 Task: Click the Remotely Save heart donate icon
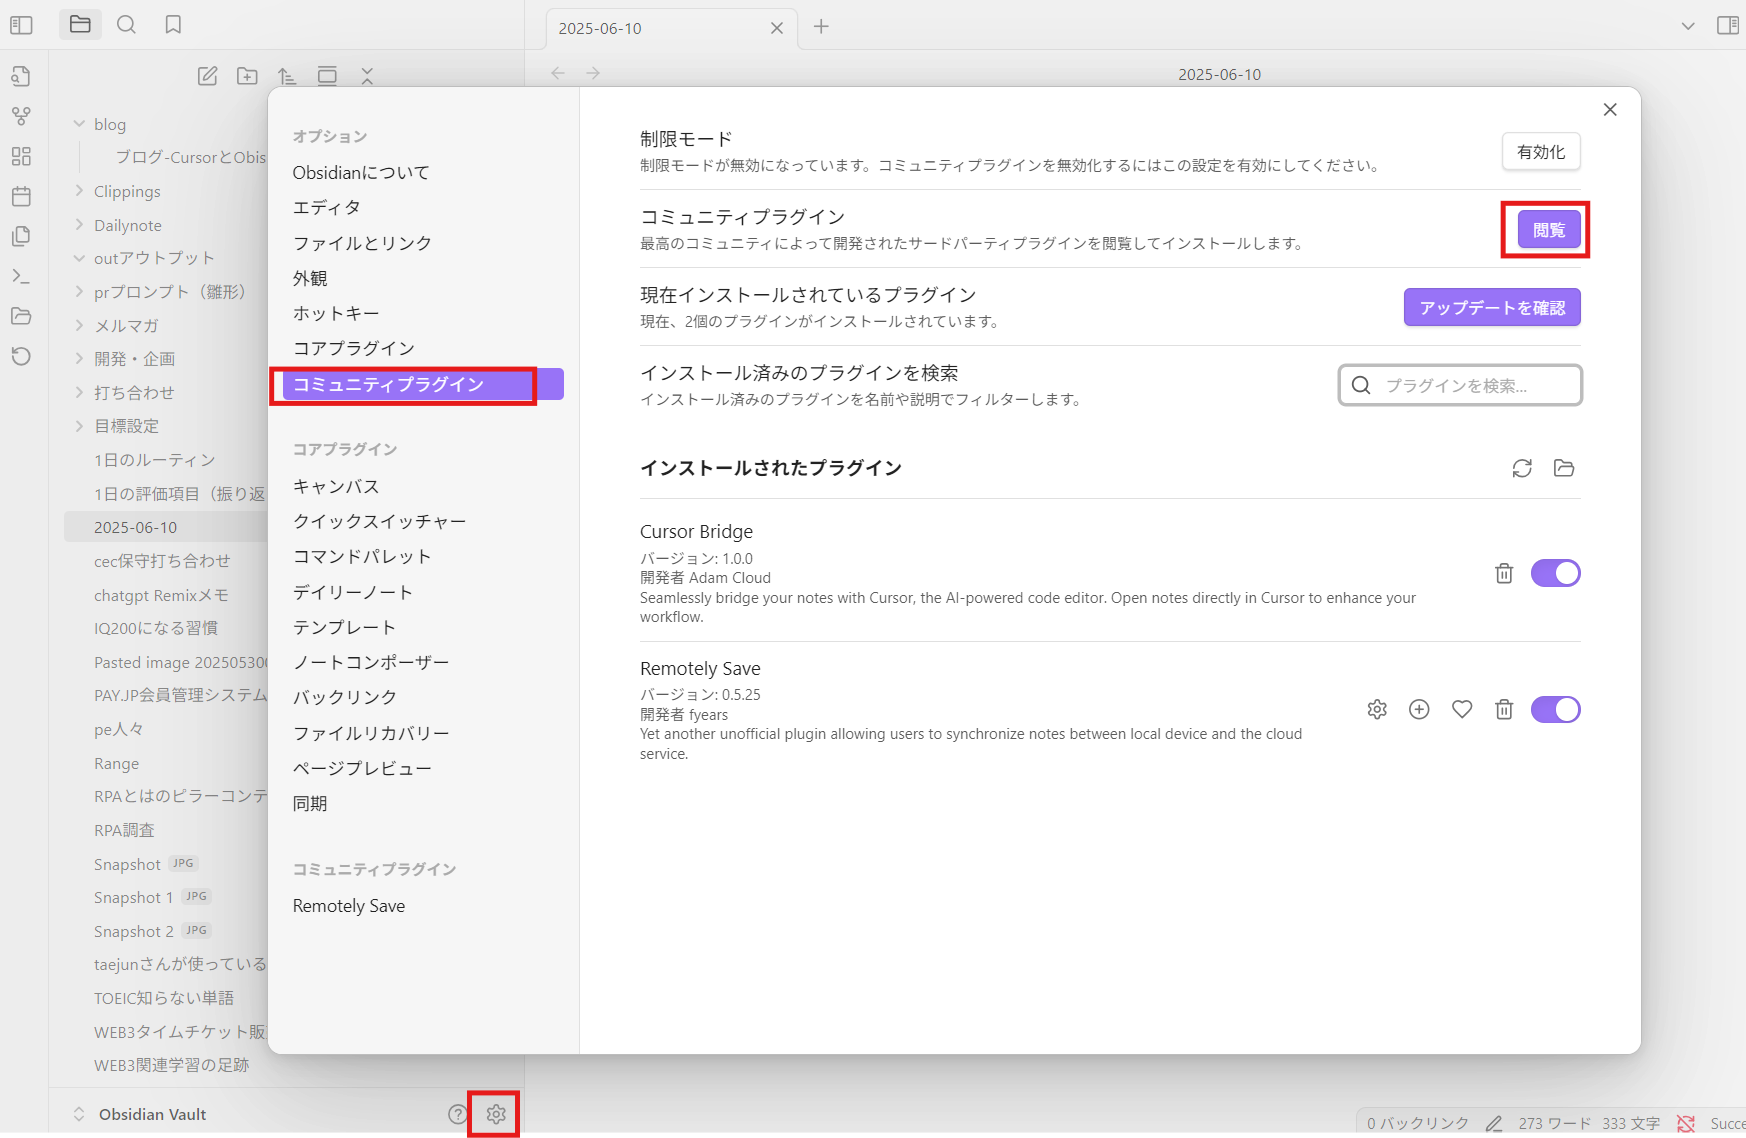[1462, 709]
